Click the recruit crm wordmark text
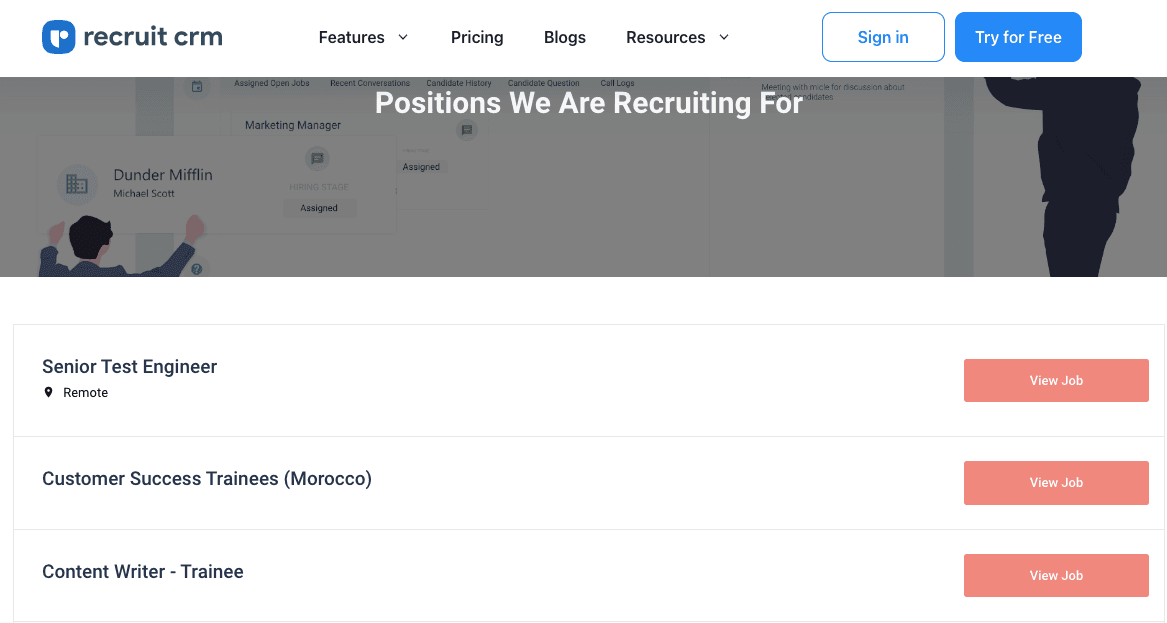Image resolution: width=1167 pixels, height=623 pixels. click(153, 37)
